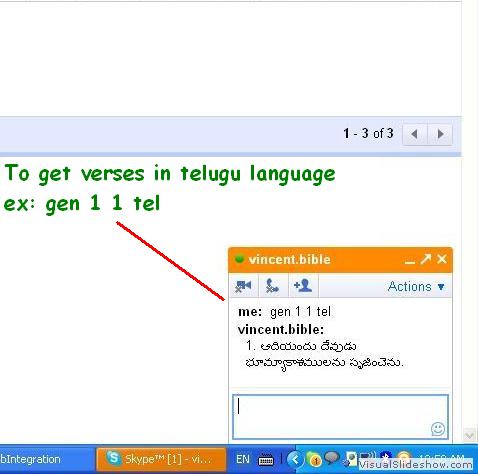Click the vincent.bible chat title bar
The image size is (478, 474).
340,259
